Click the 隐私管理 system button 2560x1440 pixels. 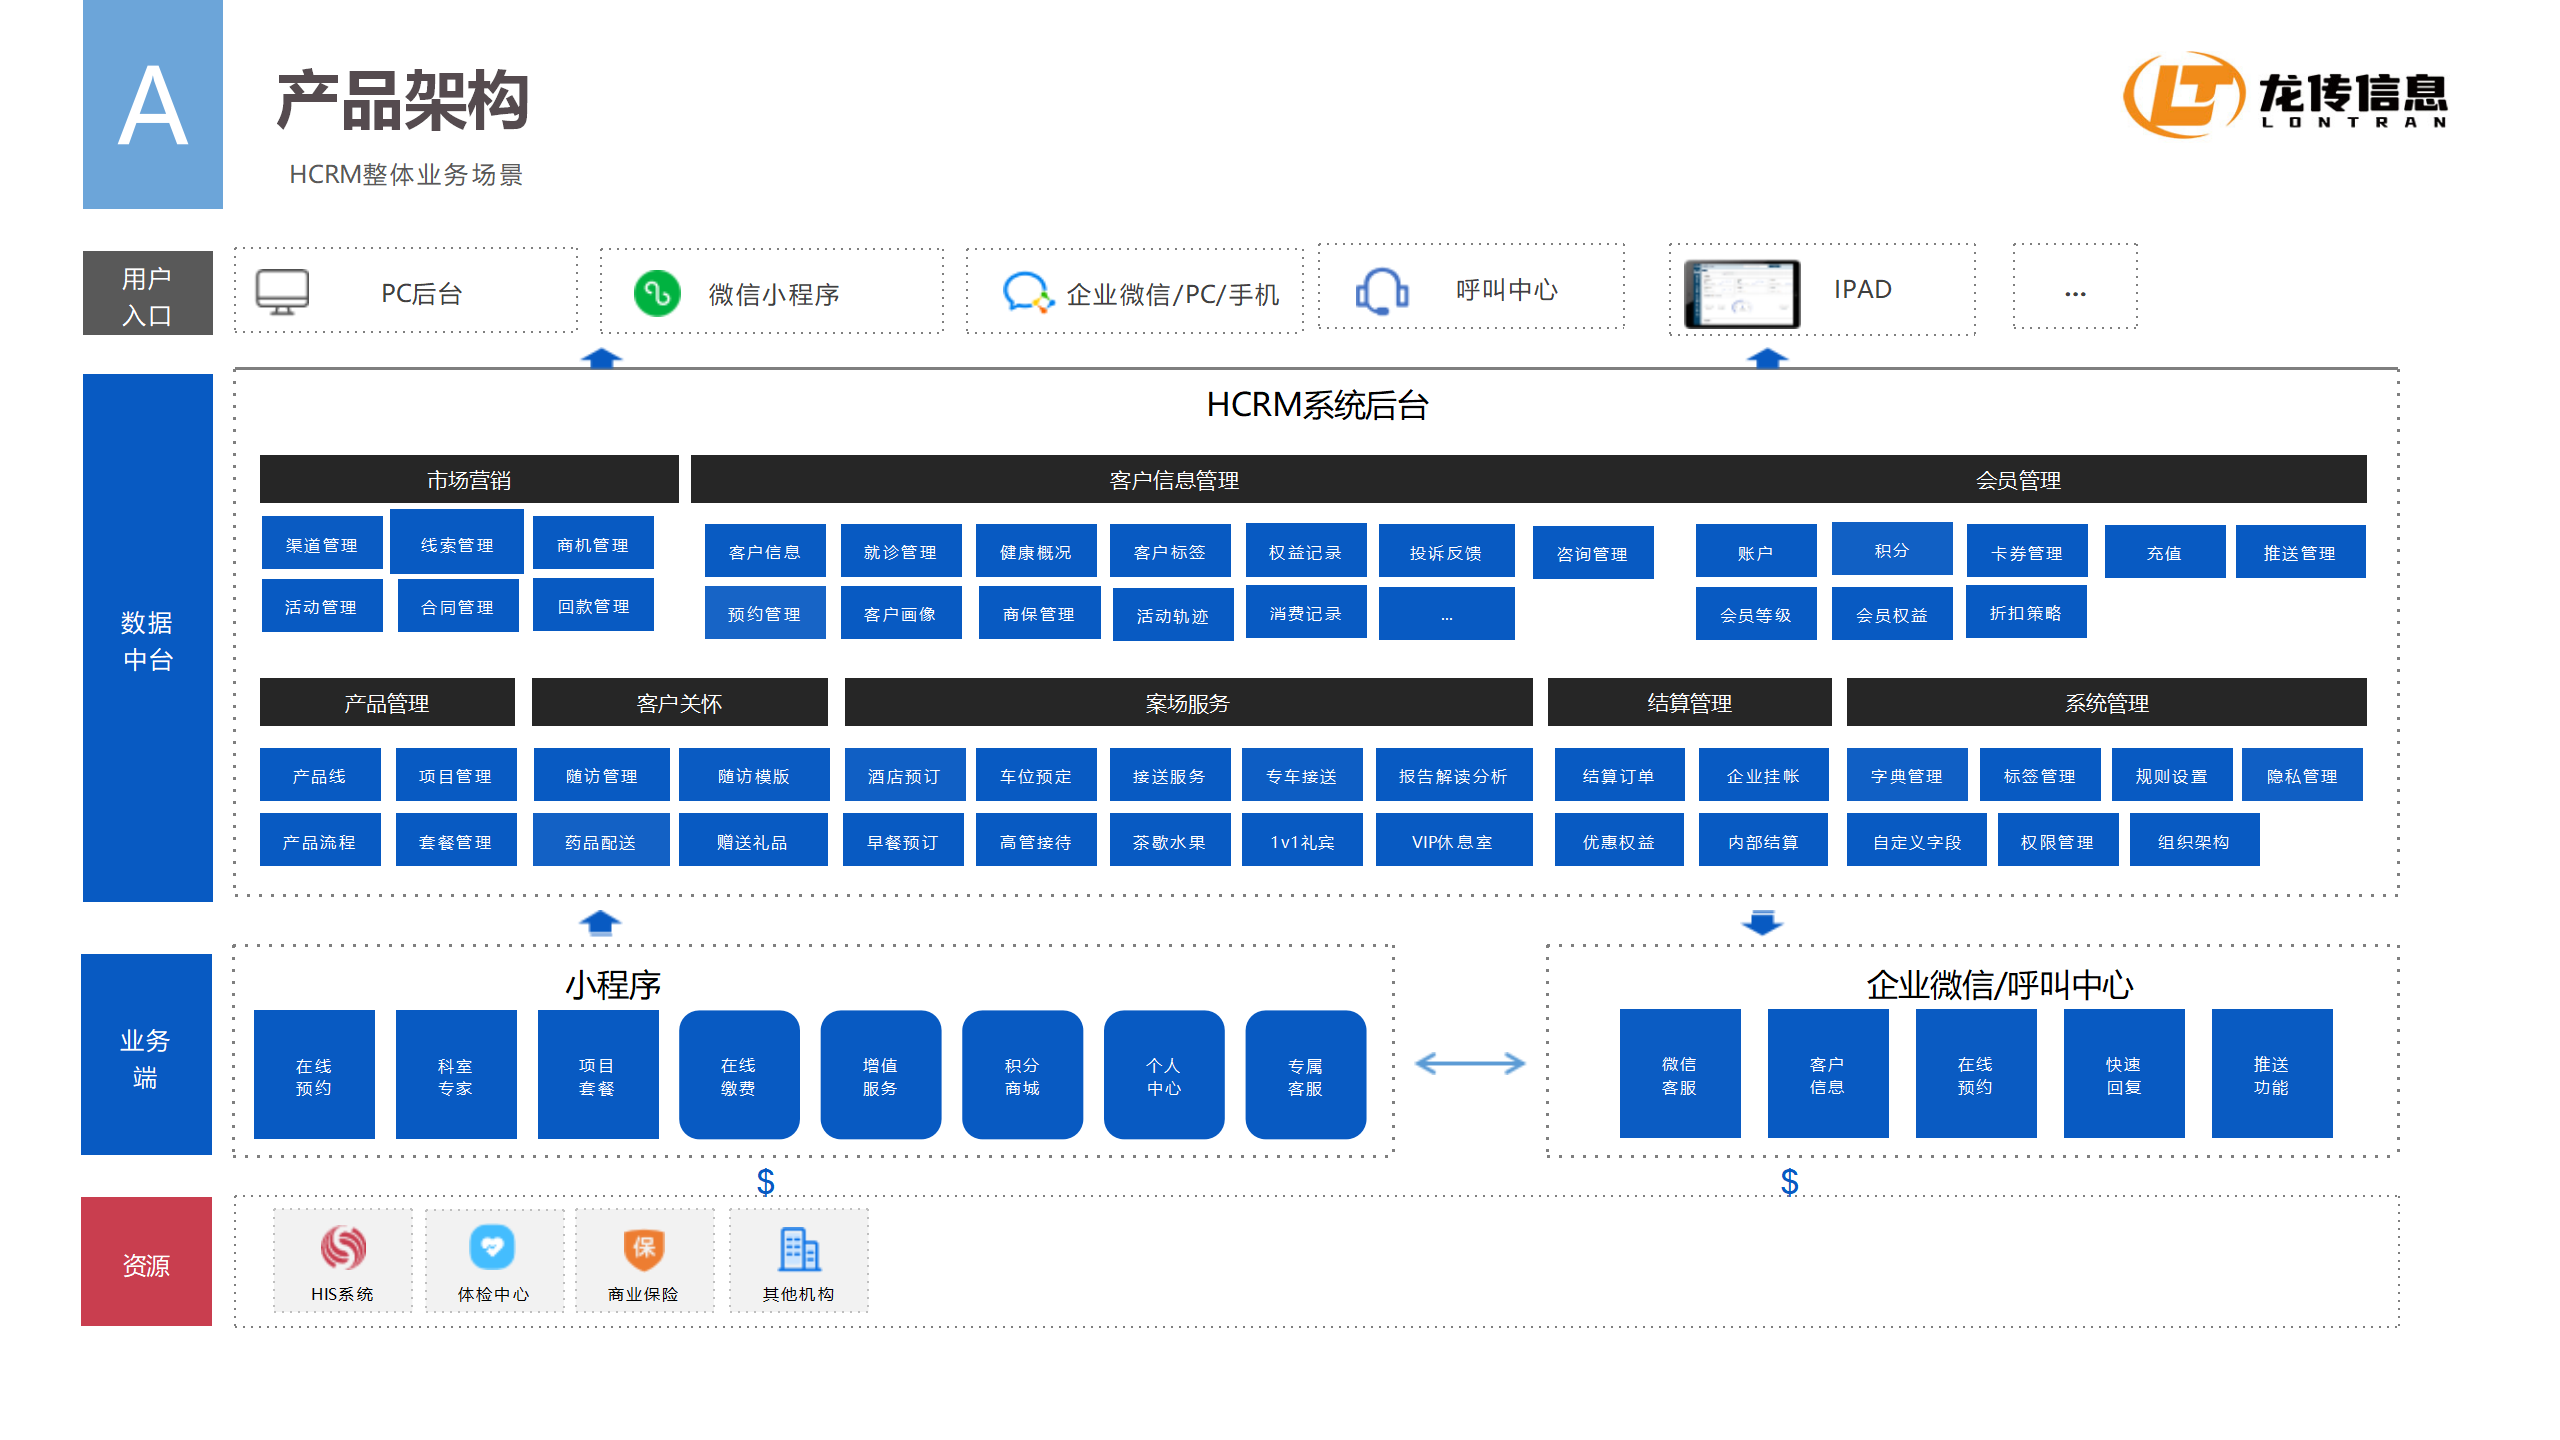point(2301,776)
